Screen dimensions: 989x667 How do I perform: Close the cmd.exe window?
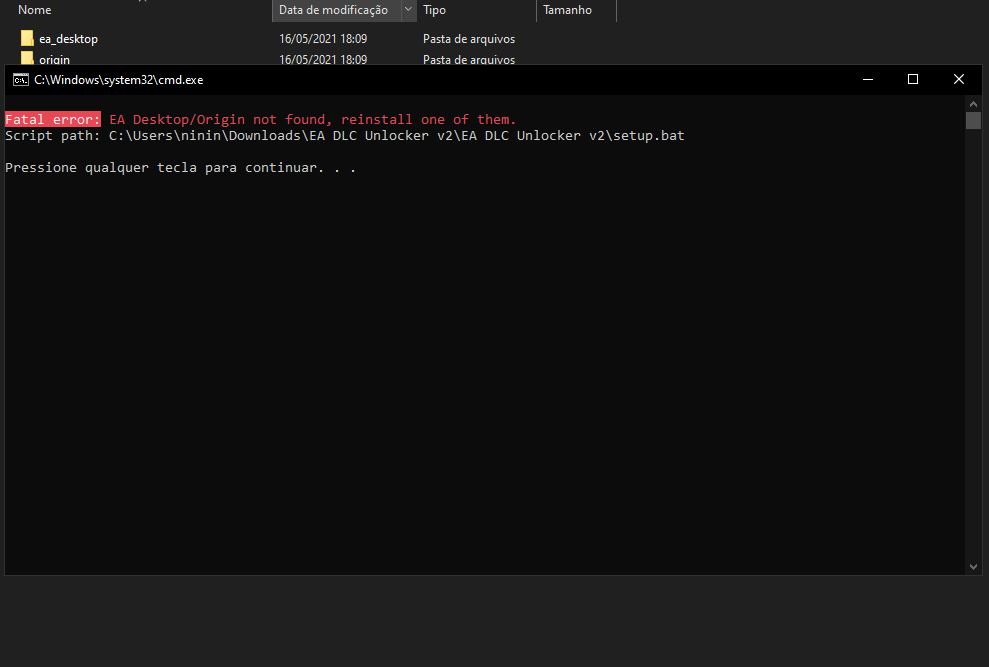pyautogui.click(x=959, y=80)
